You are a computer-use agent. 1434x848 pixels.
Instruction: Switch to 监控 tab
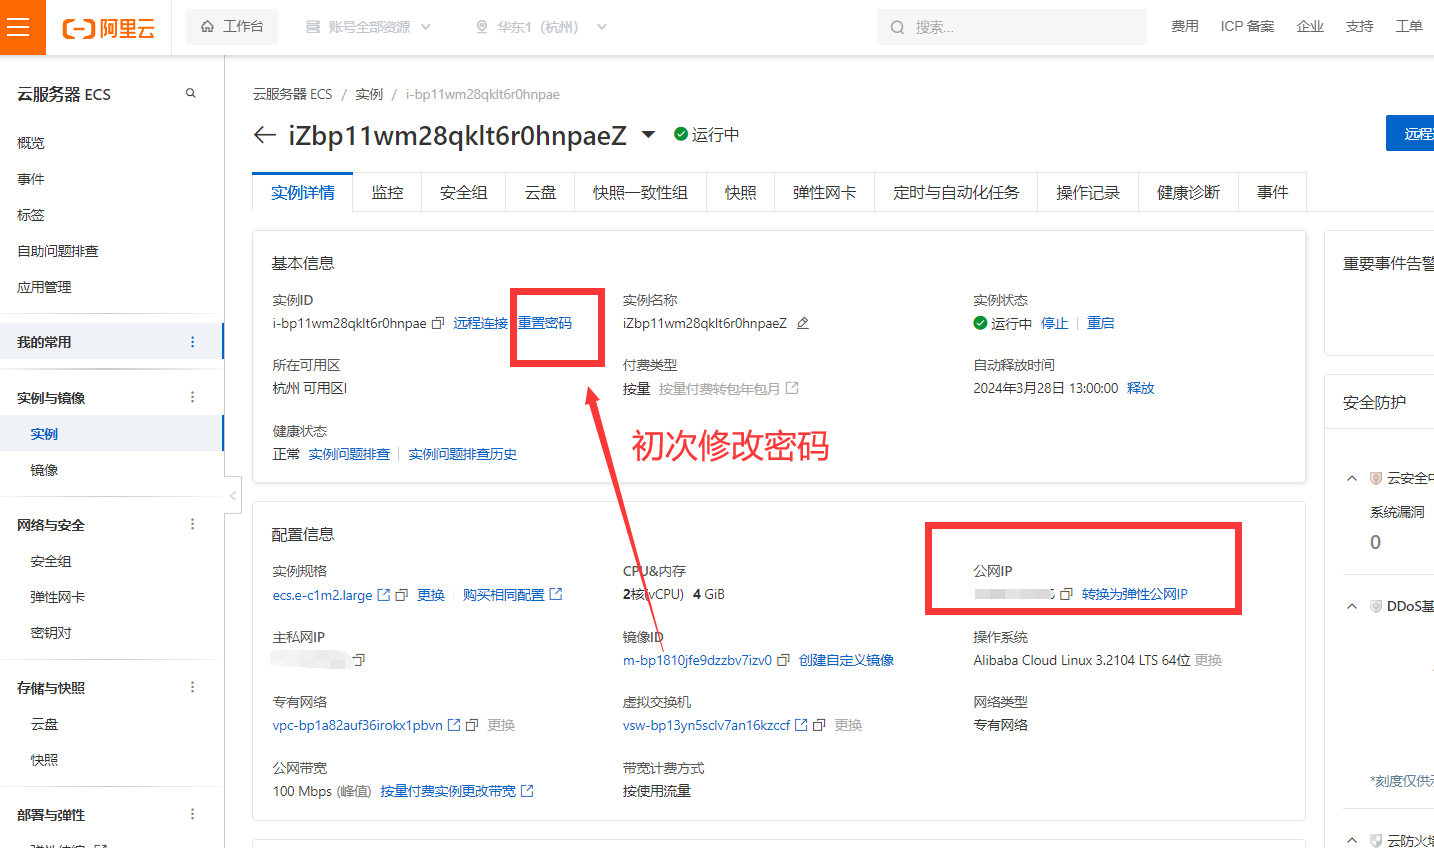(387, 192)
